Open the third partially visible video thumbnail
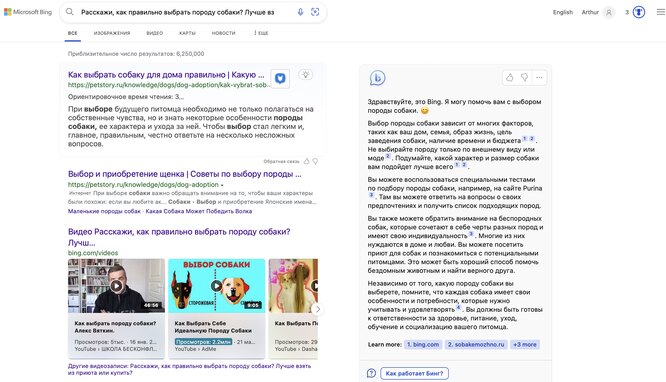Viewport: 666px width, 382px height. click(293, 286)
